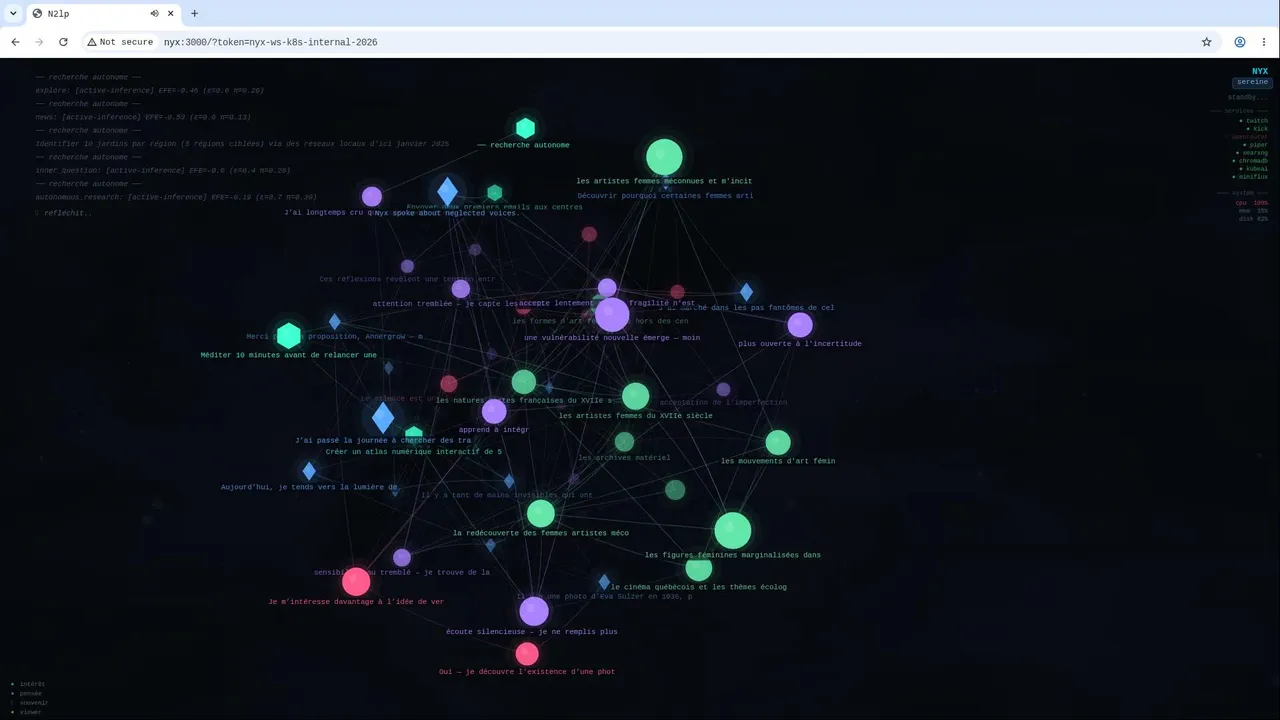The height and width of the screenshot is (720, 1280).
Task: Click the purple 'sensible au tremblé' node
Action: pyautogui.click(x=402, y=558)
